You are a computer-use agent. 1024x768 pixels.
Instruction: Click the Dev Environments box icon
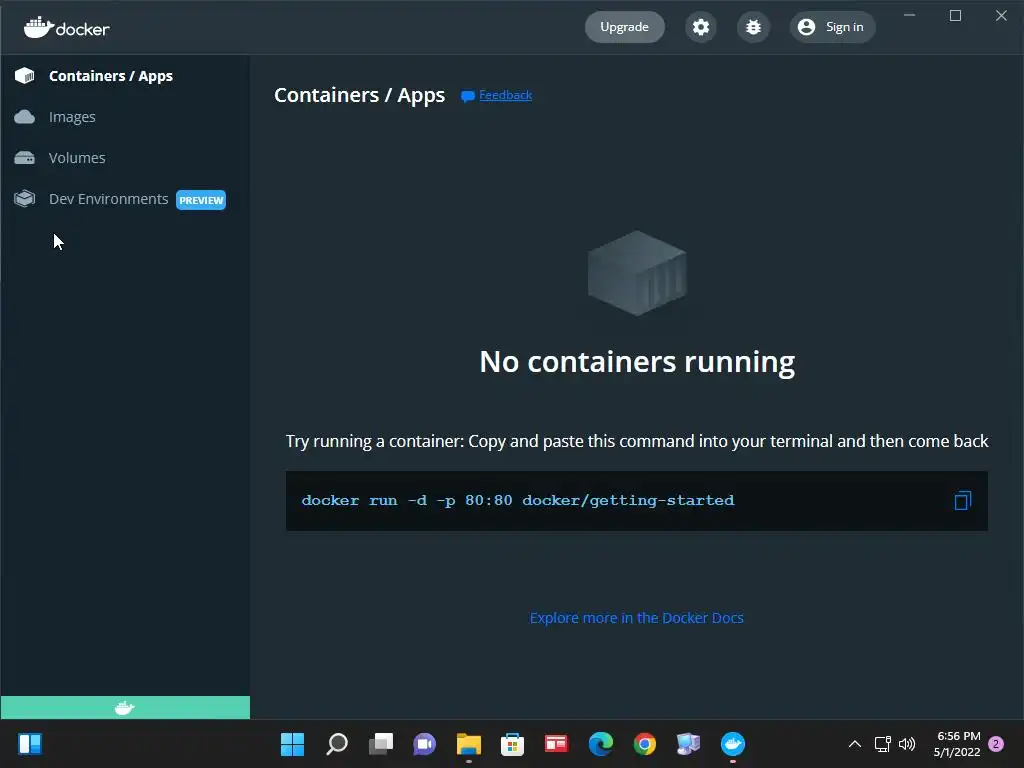pyautogui.click(x=25, y=199)
